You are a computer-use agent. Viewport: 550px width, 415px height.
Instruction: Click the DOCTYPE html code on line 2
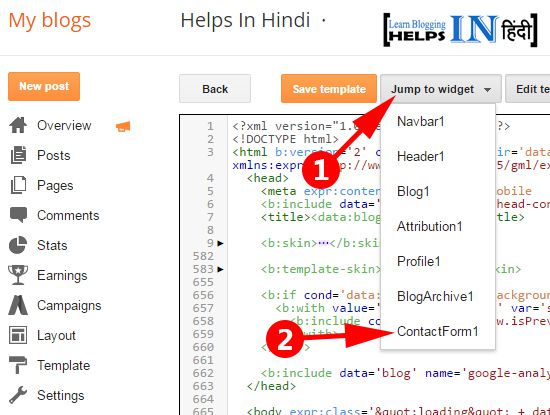pyautogui.click(x=285, y=139)
